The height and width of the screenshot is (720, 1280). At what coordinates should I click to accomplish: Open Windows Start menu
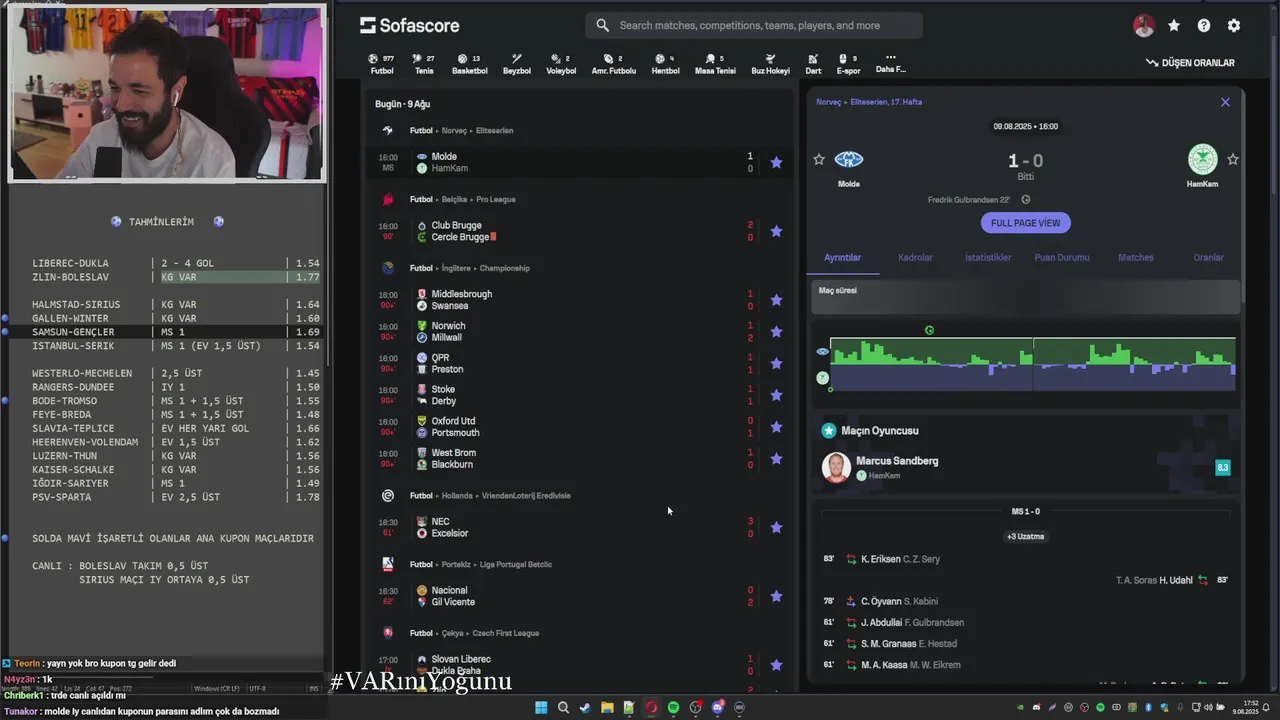pyautogui.click(x=541, y=707)
